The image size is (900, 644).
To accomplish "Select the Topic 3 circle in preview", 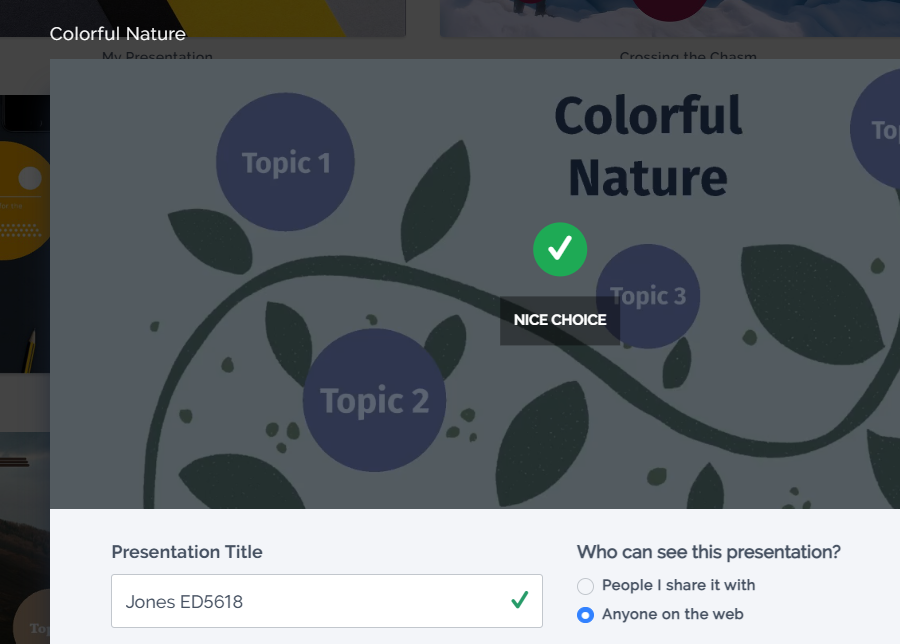I will [x=648, y=296].
